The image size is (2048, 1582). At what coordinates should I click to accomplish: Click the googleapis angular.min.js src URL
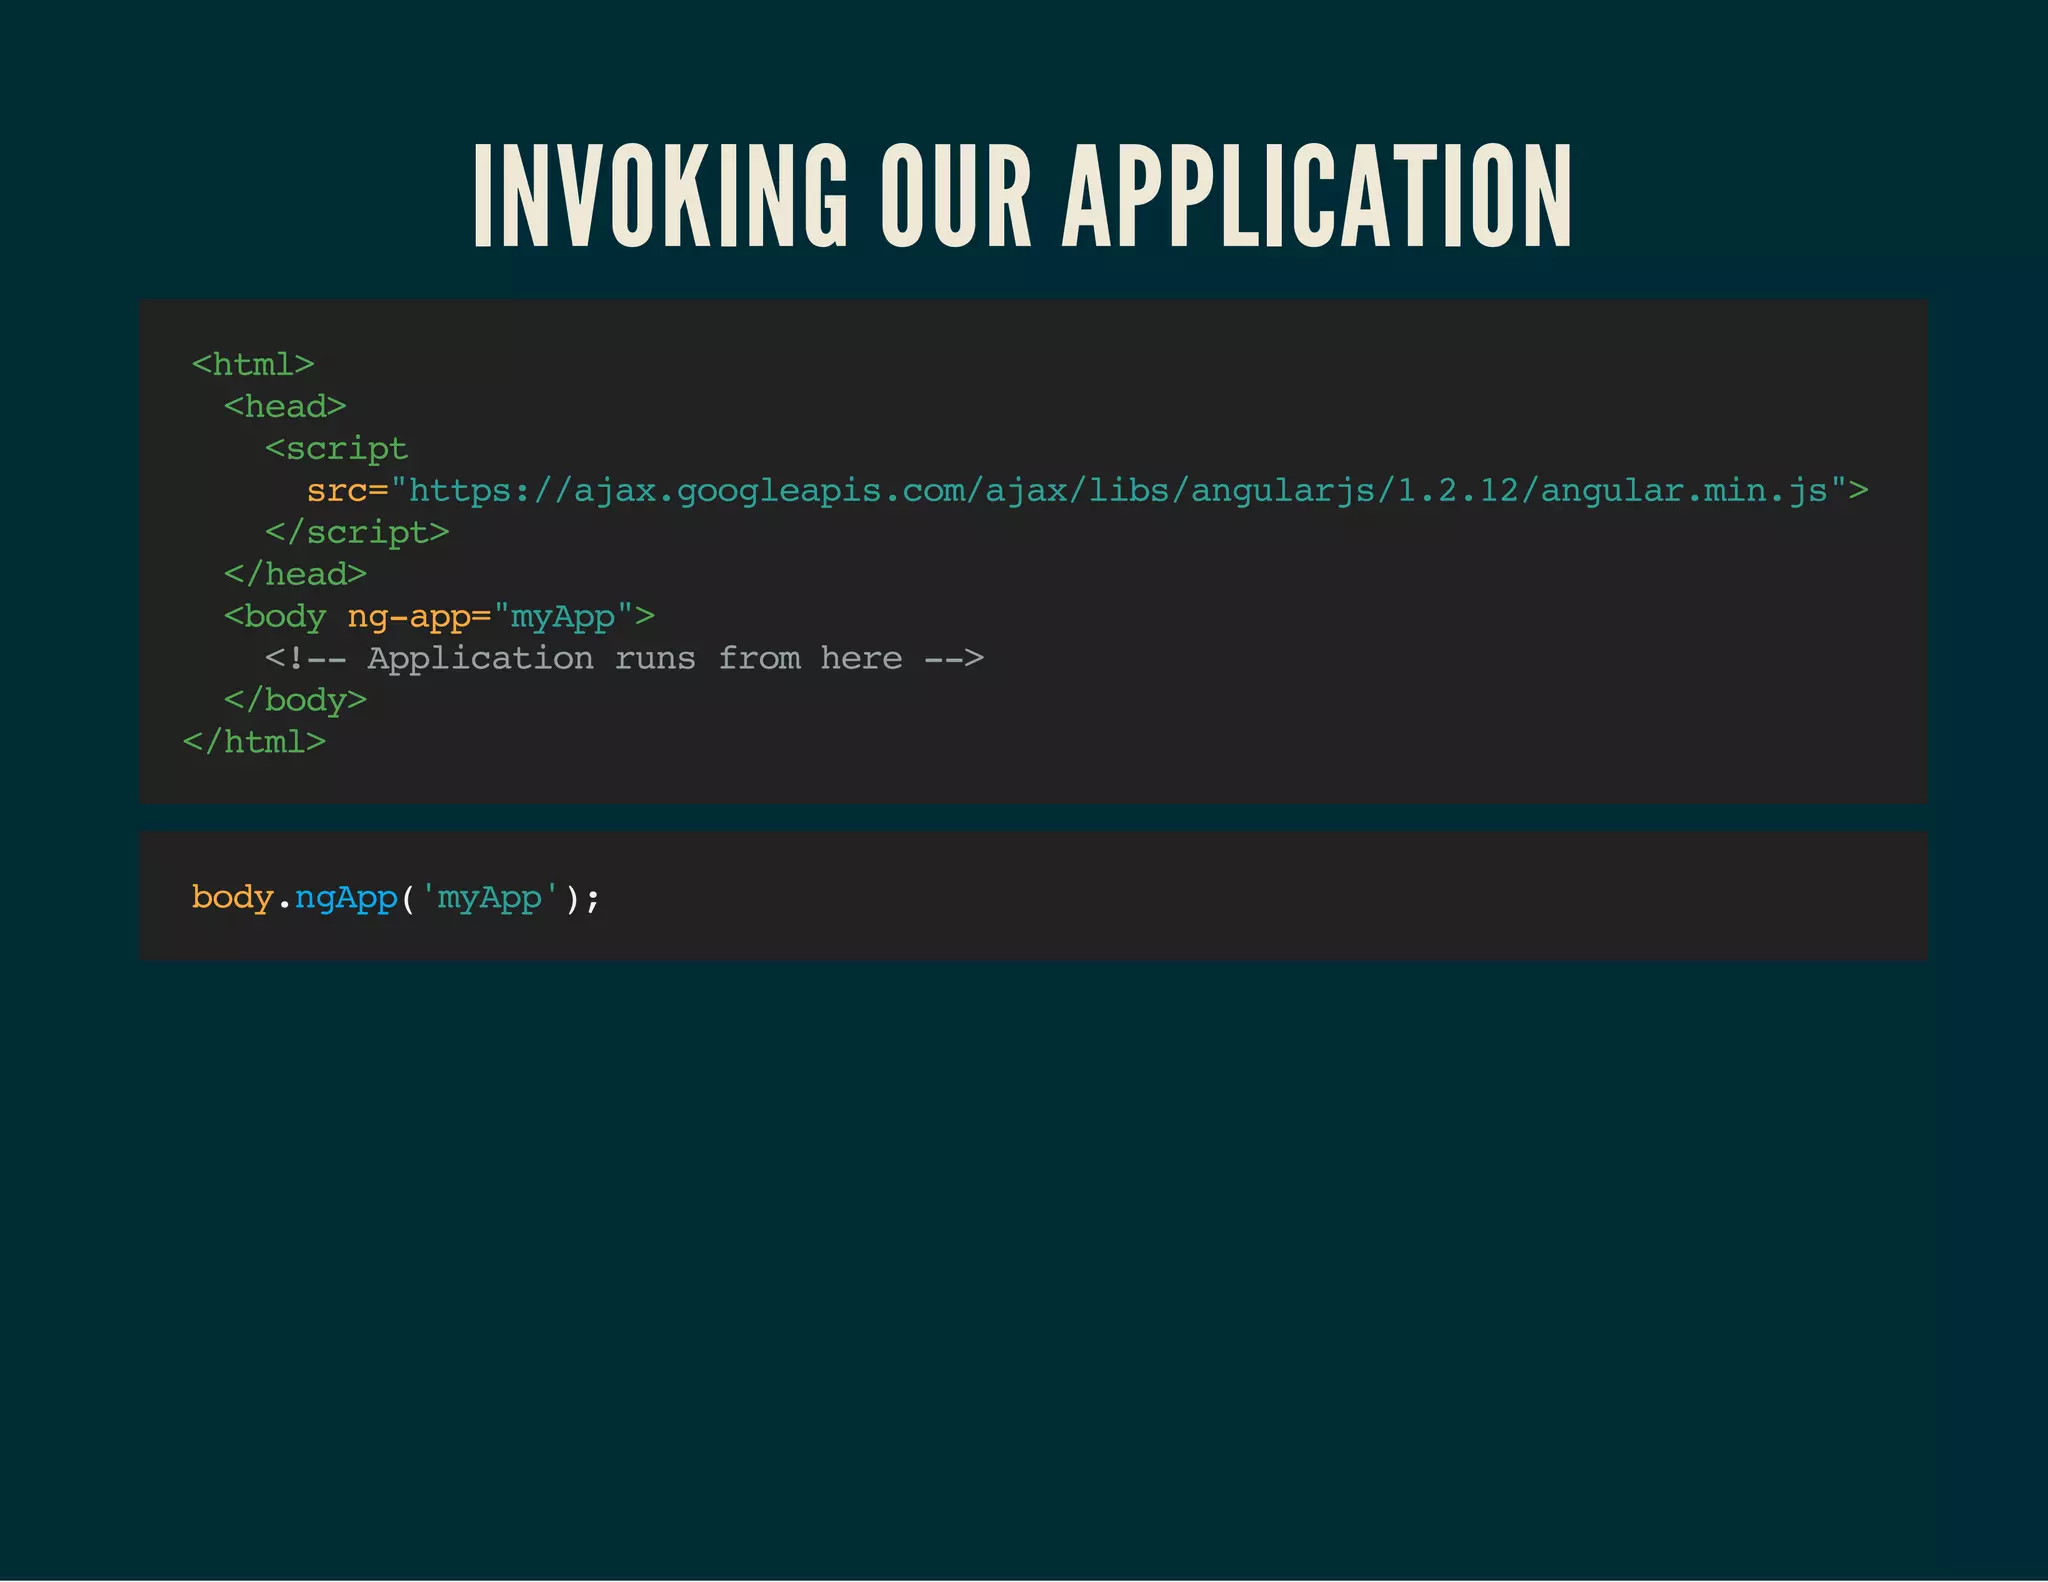[x=1118, y=491]
